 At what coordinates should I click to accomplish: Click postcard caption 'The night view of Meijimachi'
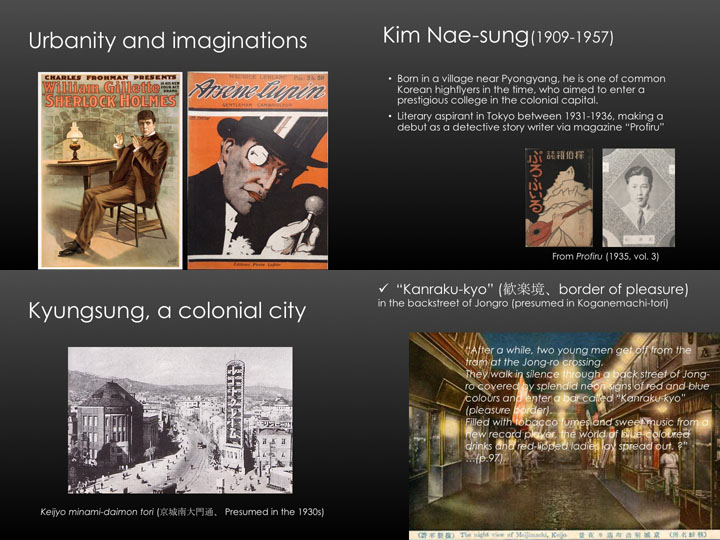(x=512, y=535)
